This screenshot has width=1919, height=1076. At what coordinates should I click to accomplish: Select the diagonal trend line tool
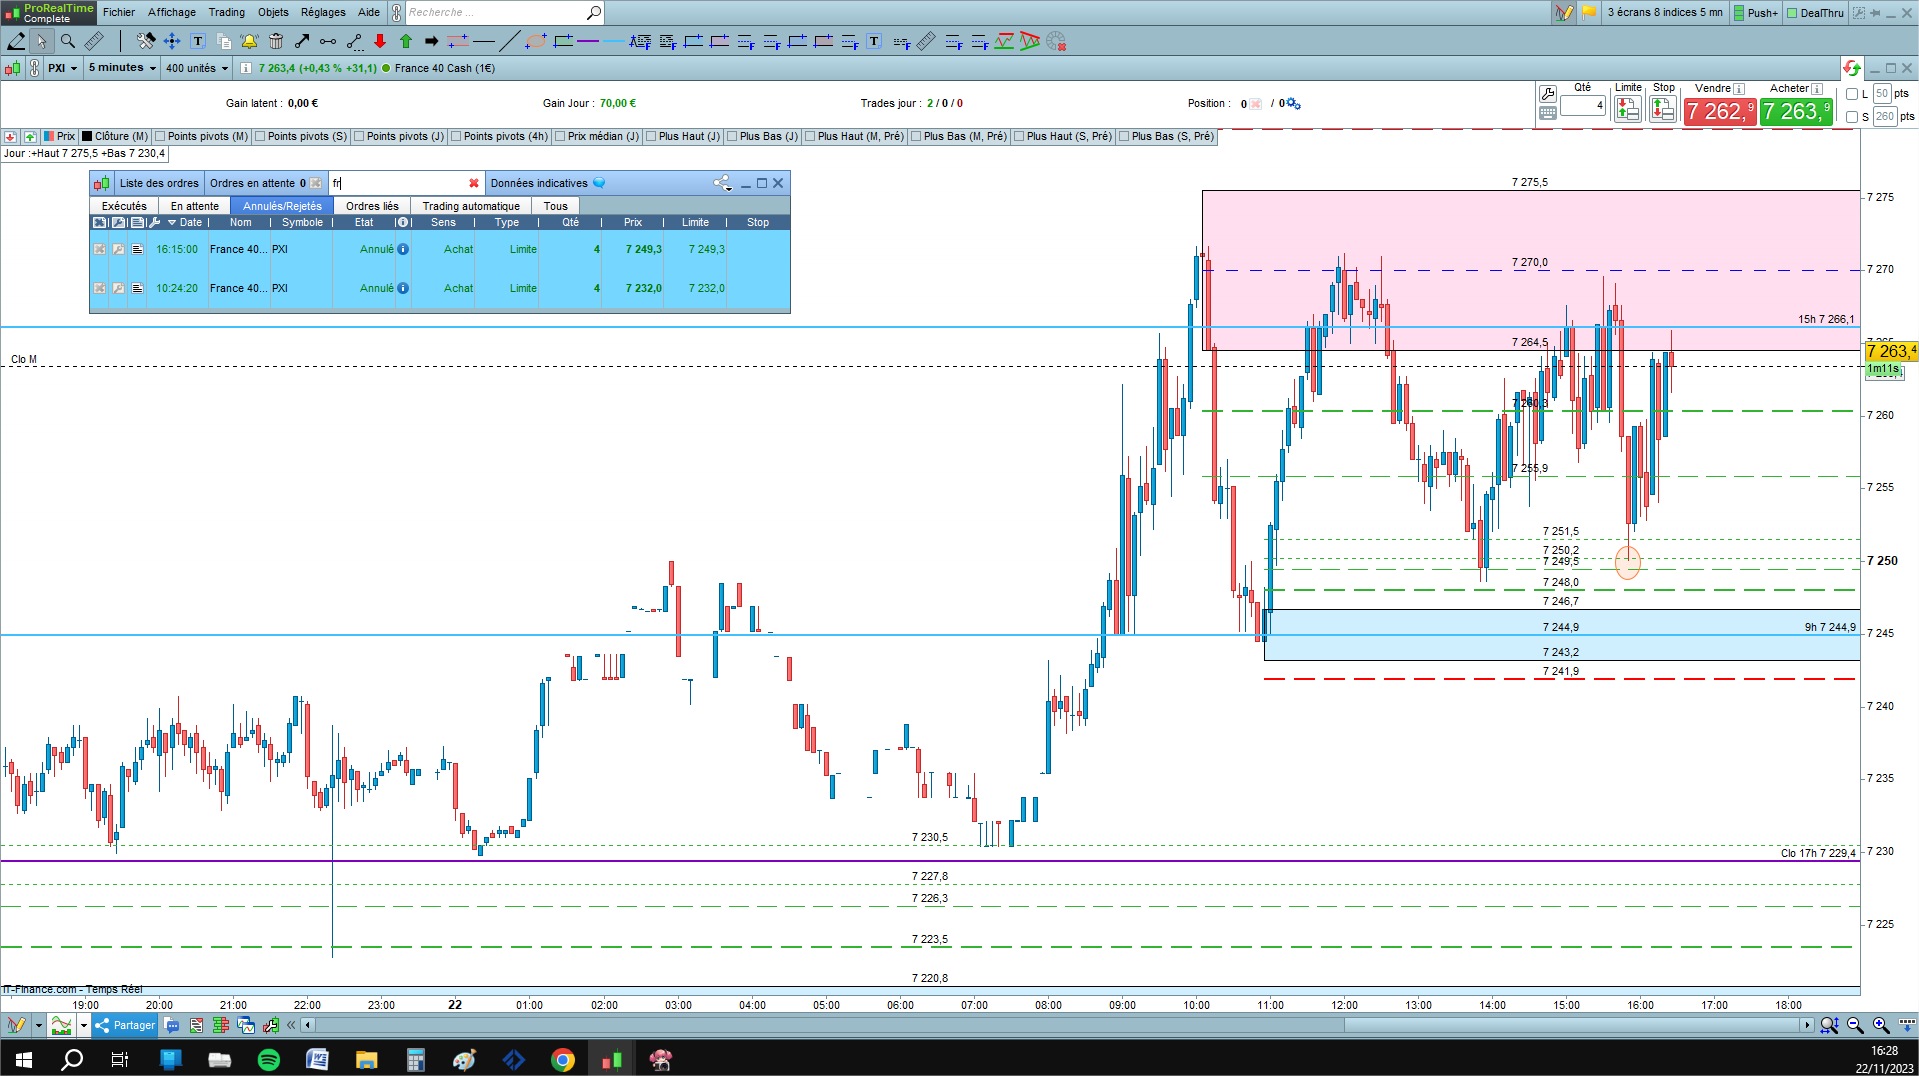point(510,41)
